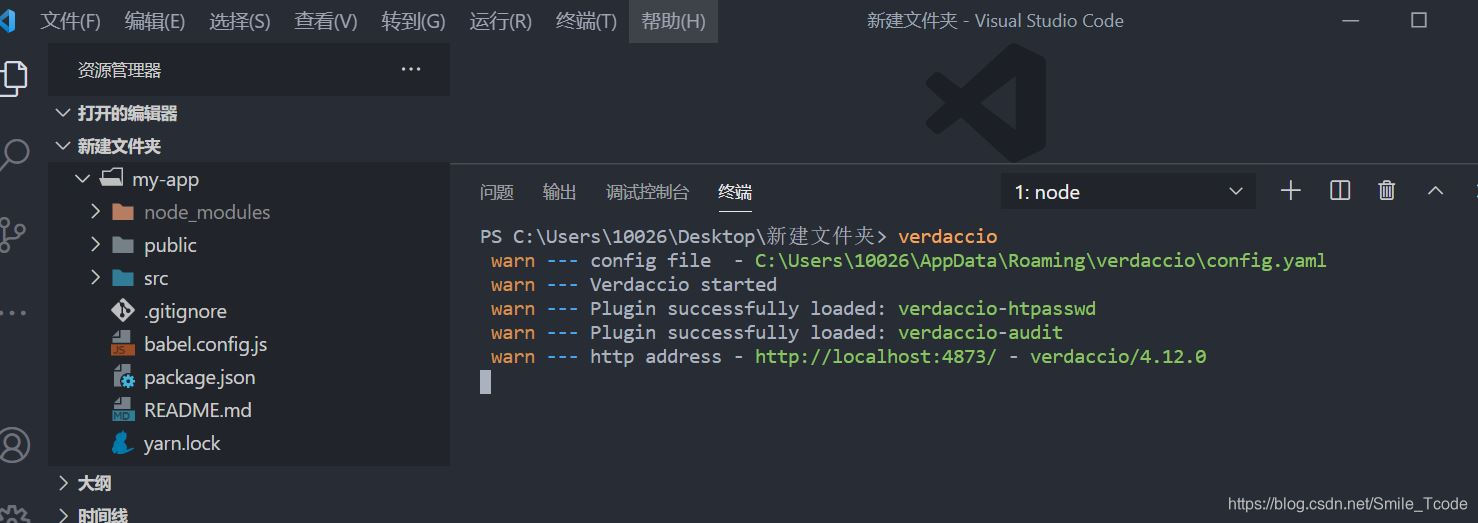This screenshot has width=1478, height=523.
Task: Click 'Verdaccio started' terminal line
Action: click(683, 284)
